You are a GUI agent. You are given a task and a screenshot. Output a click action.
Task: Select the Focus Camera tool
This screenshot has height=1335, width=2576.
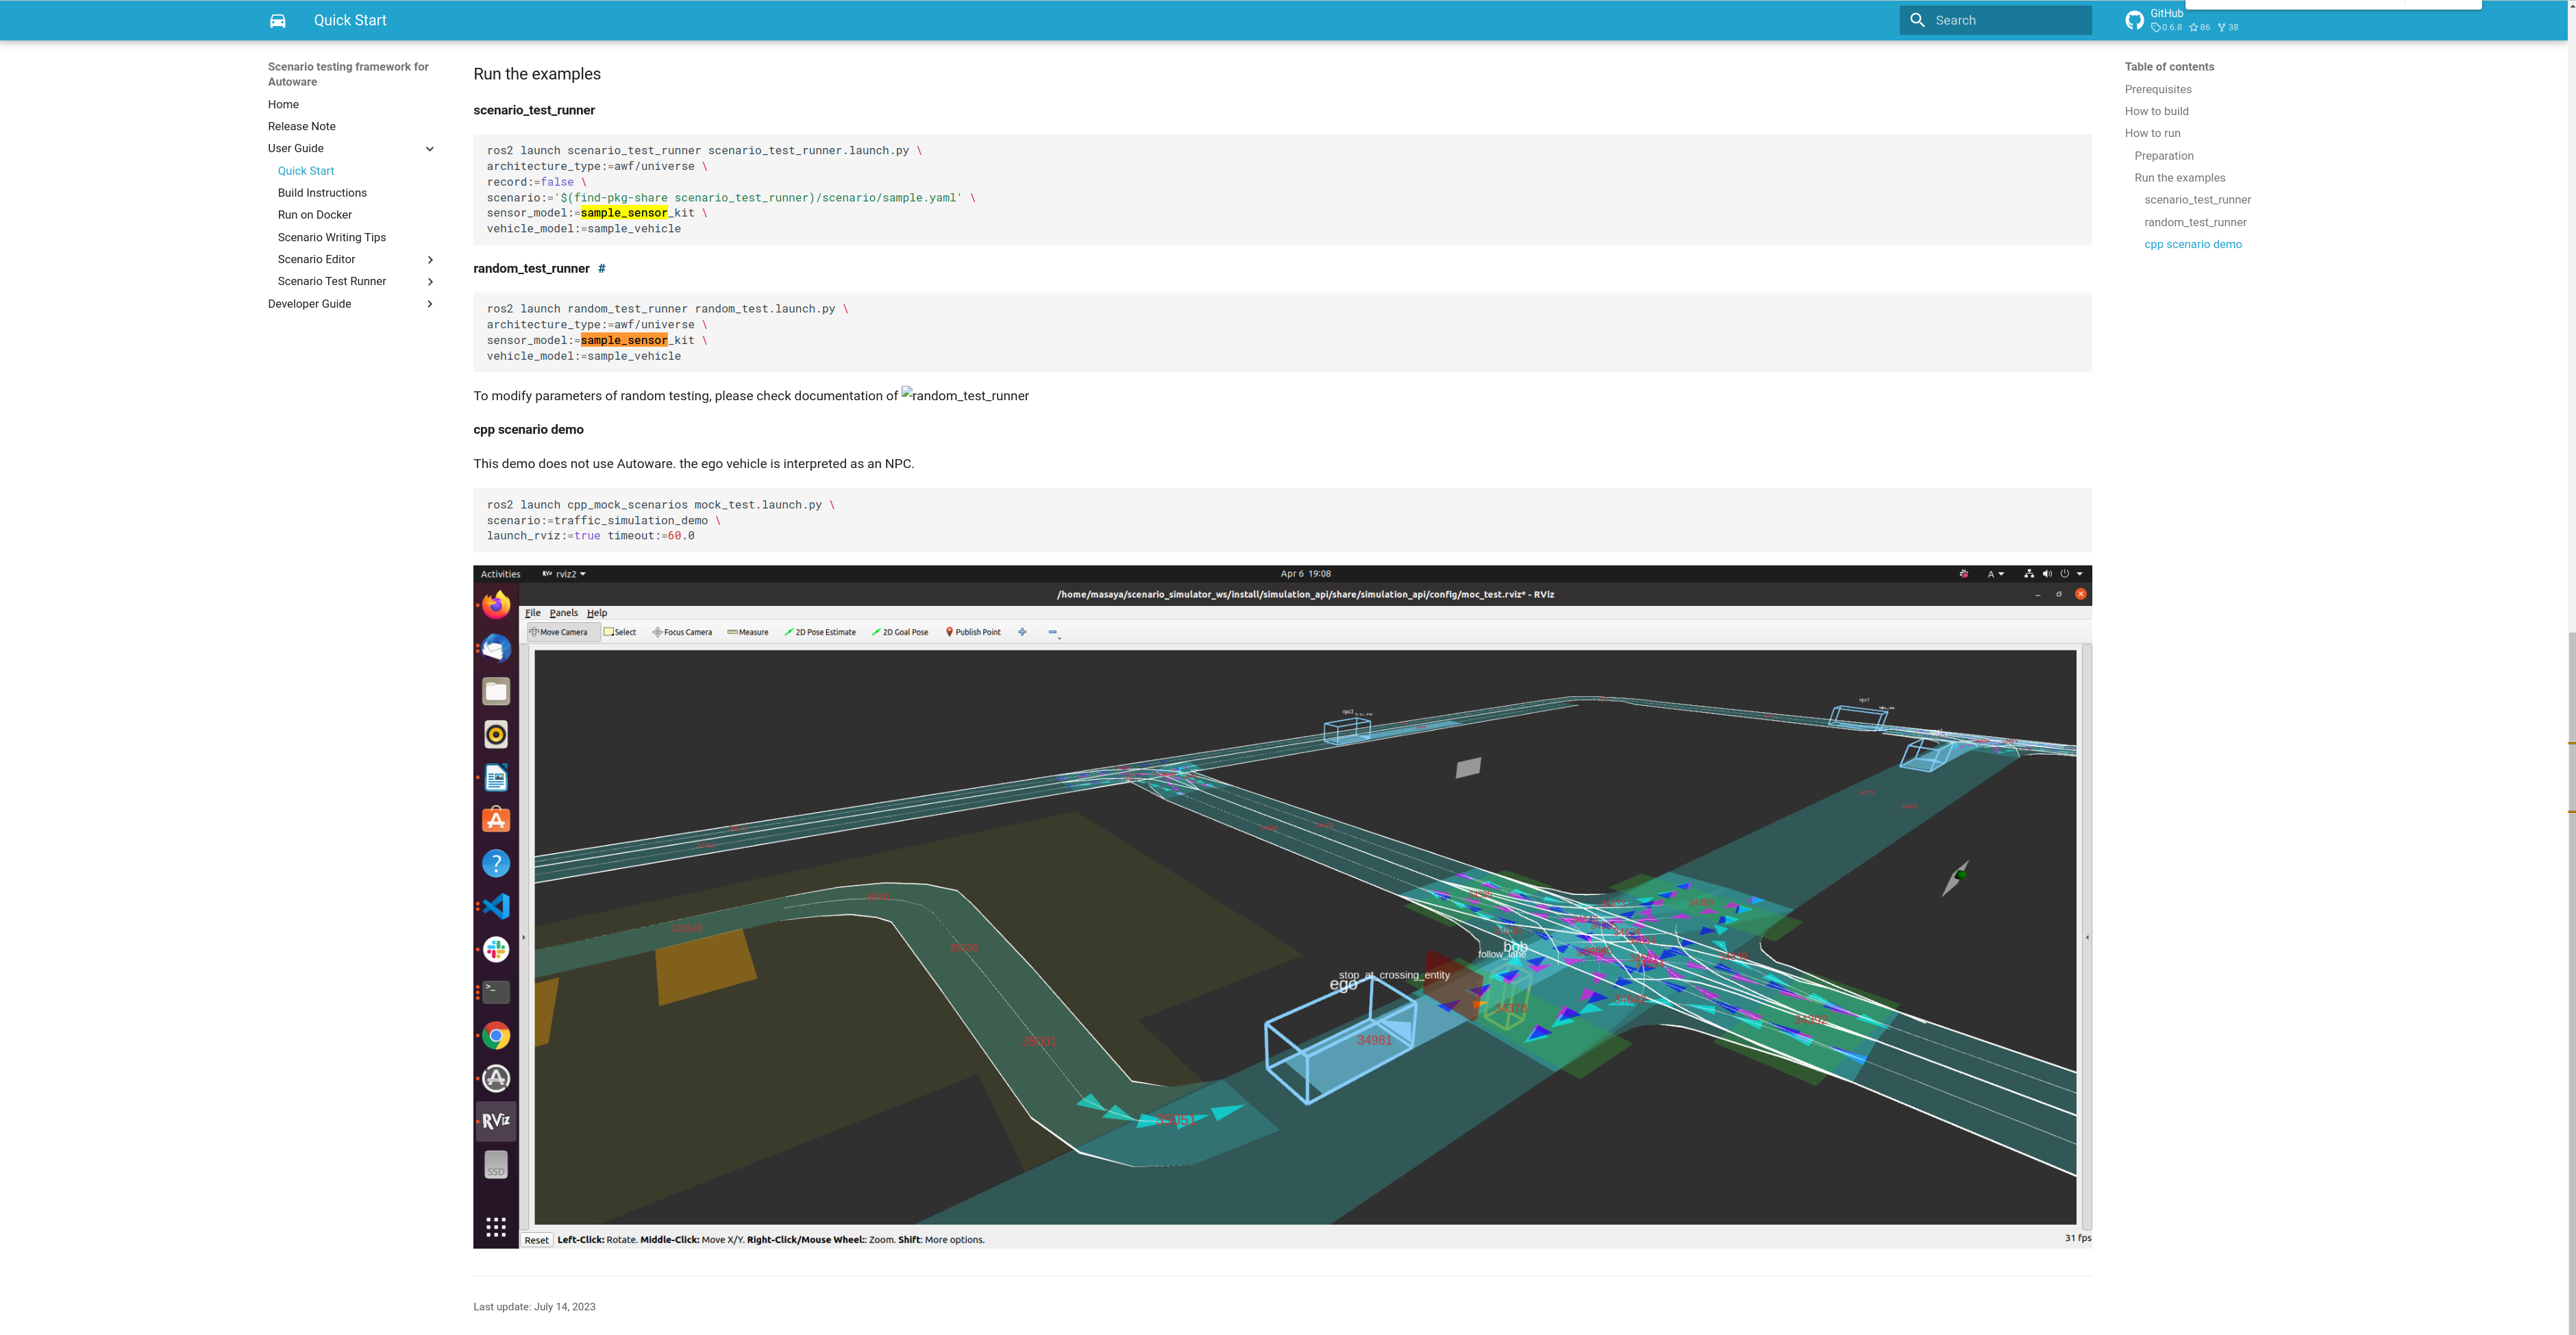[682, 632]
